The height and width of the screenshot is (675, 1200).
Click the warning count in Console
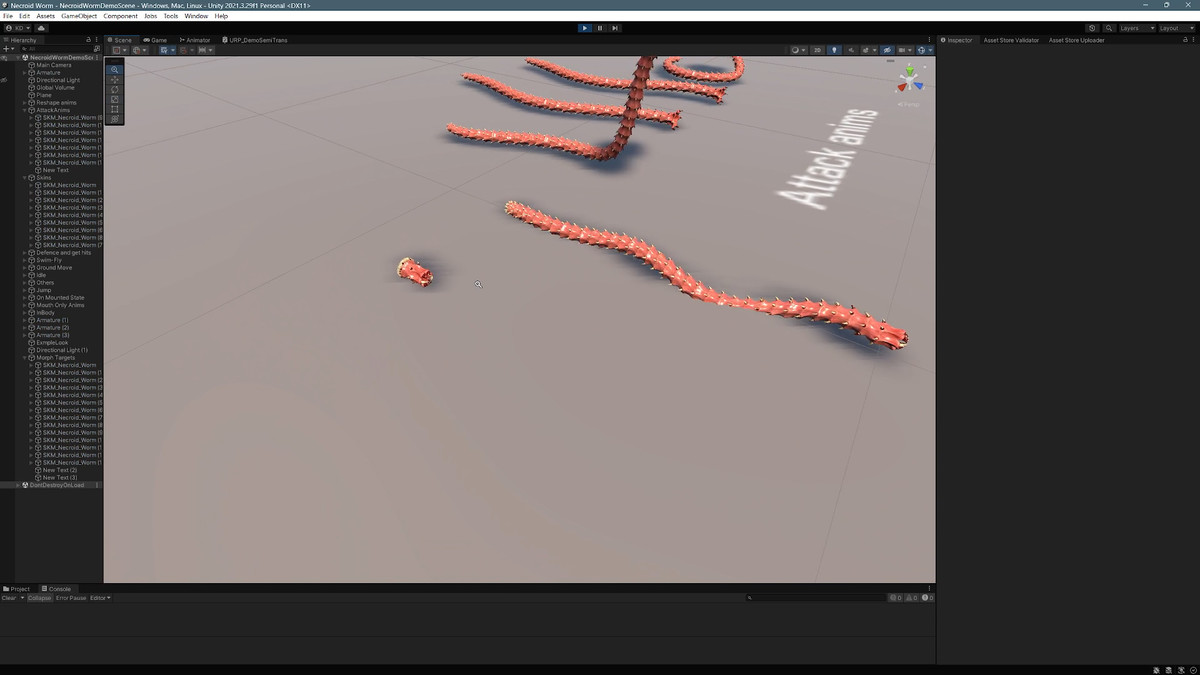(x=911, y=598)
